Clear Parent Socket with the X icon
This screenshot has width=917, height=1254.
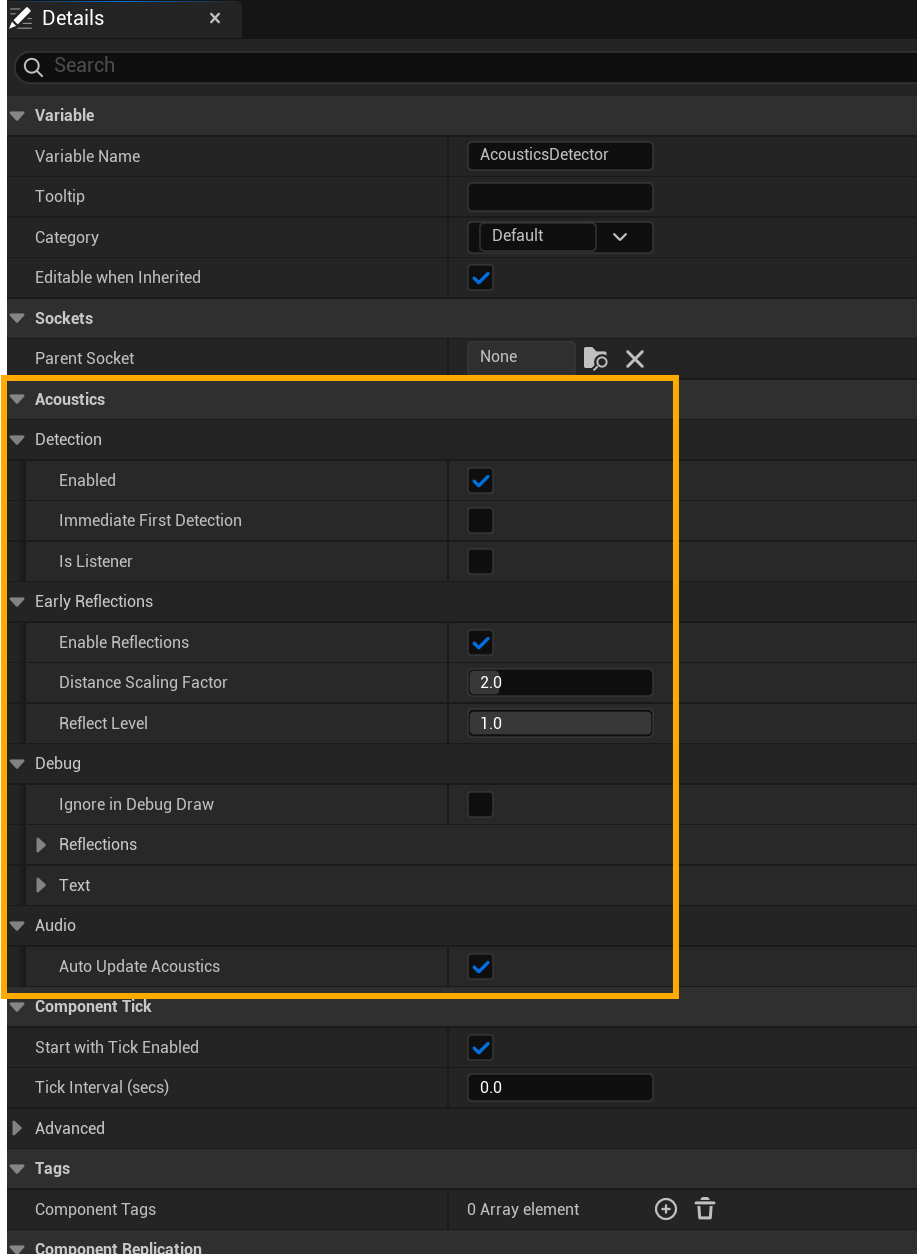coord(635,358)
